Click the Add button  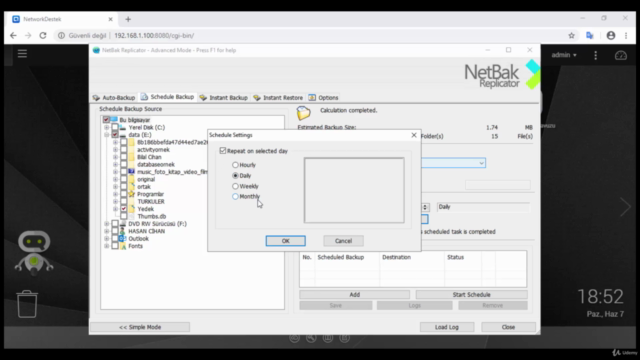tap(354, 295)
